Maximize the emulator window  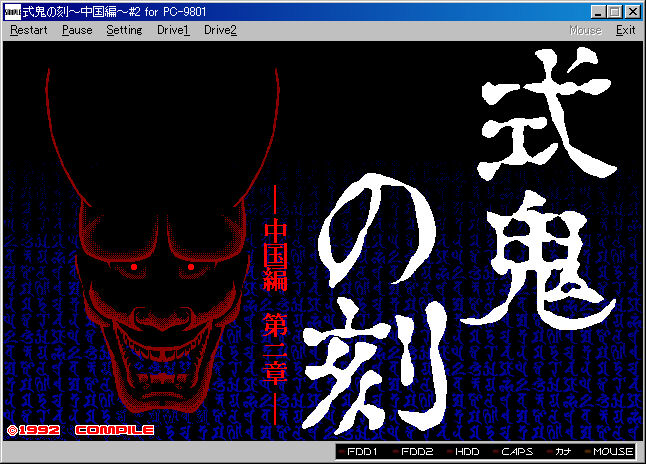[x=615, y=12]
